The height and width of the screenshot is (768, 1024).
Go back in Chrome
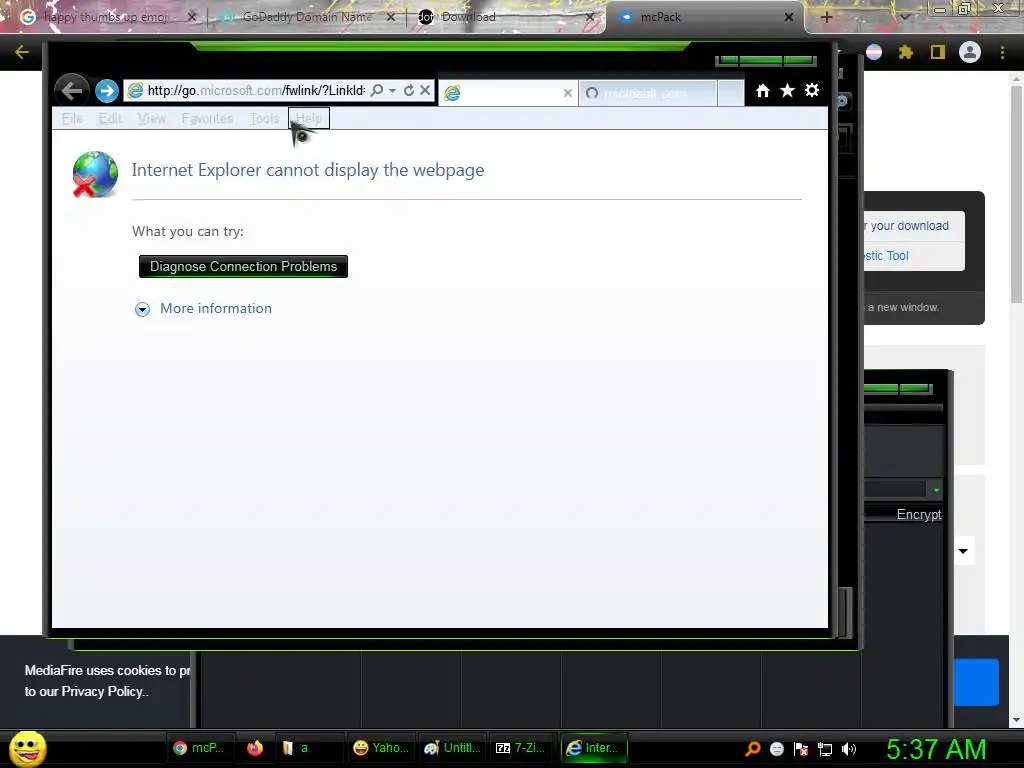coord(22,52)
